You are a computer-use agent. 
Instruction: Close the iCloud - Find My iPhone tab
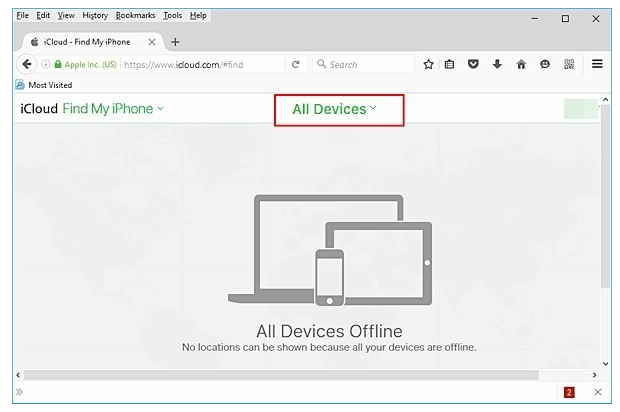[152, 42]
